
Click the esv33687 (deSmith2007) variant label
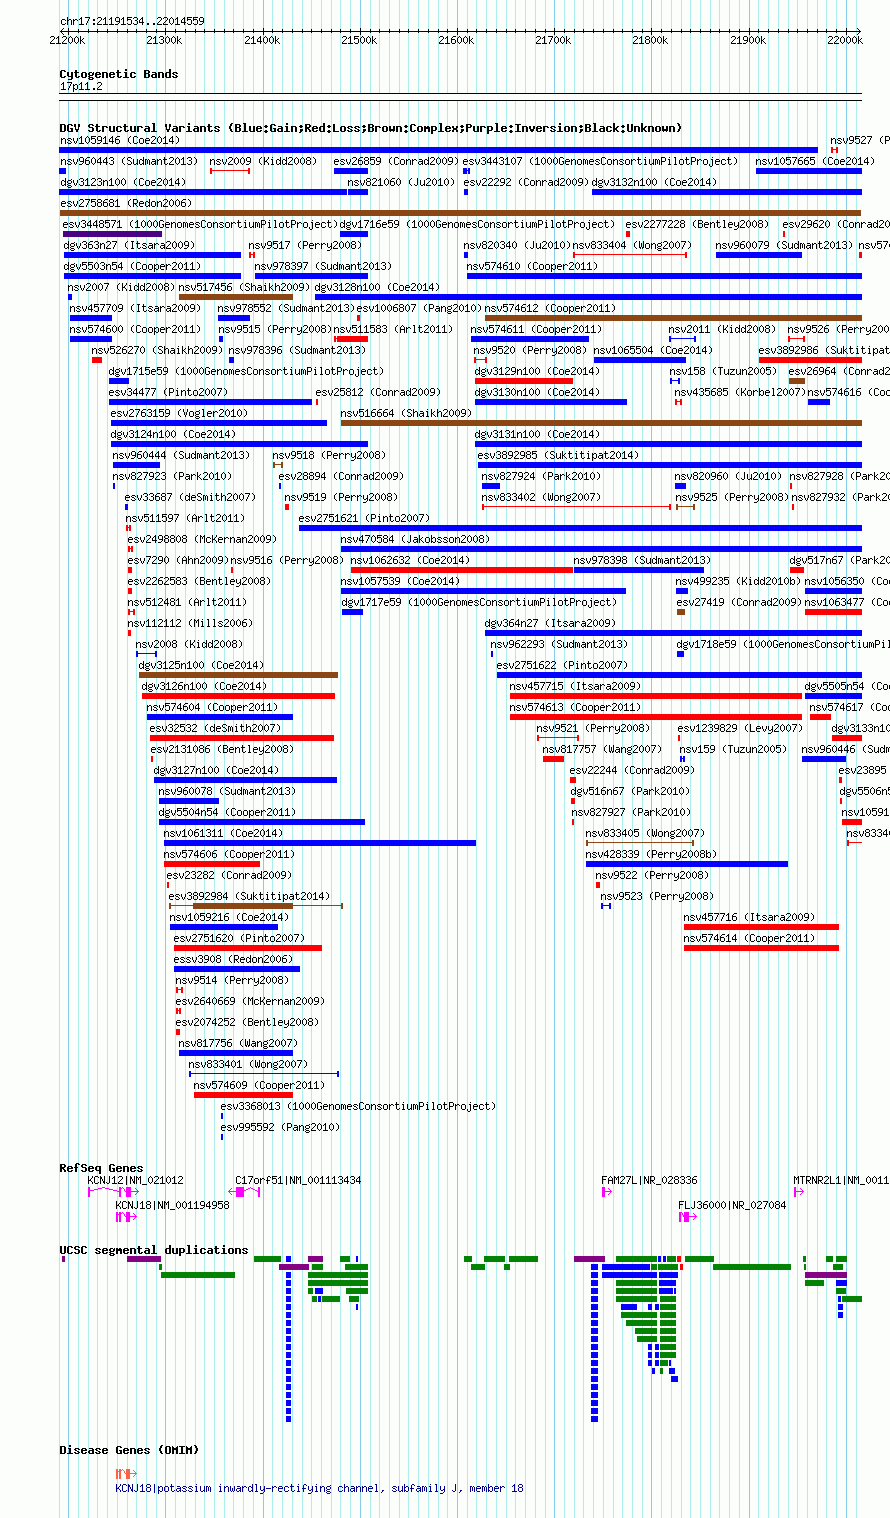click(x=190, y=497)
